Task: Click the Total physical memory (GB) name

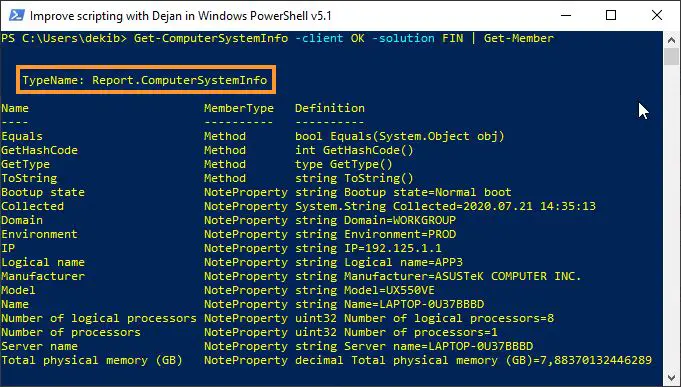Action: [92, 360]
